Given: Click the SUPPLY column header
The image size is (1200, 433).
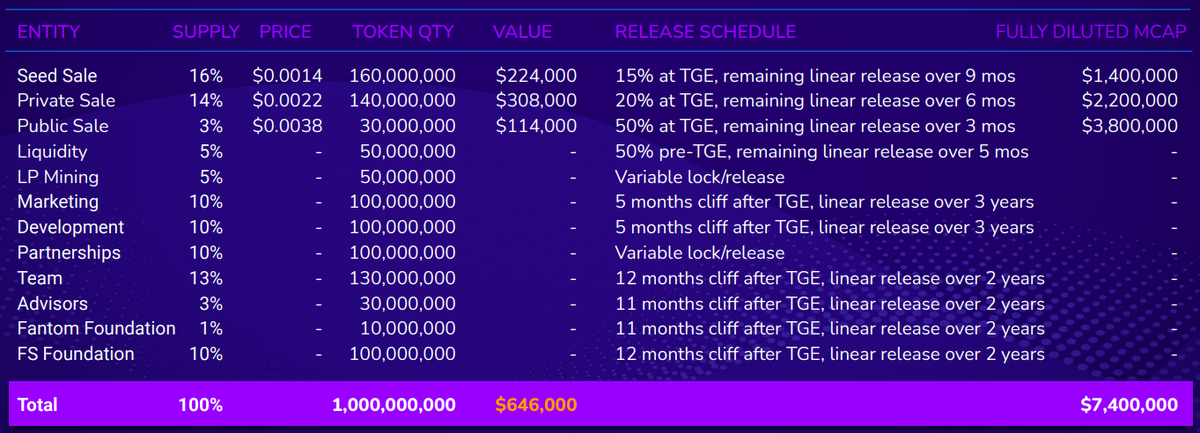Looking at the screenshot, I should pos(205,32).
